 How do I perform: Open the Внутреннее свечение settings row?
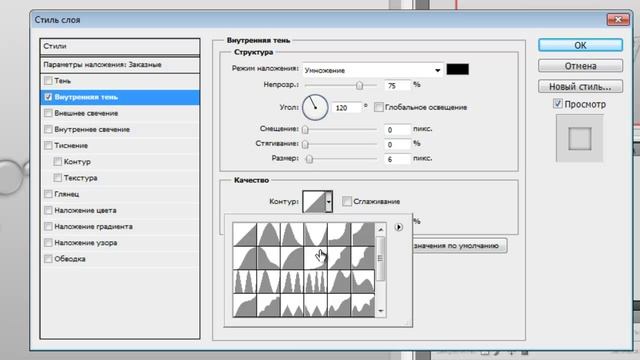coord(120,129)
